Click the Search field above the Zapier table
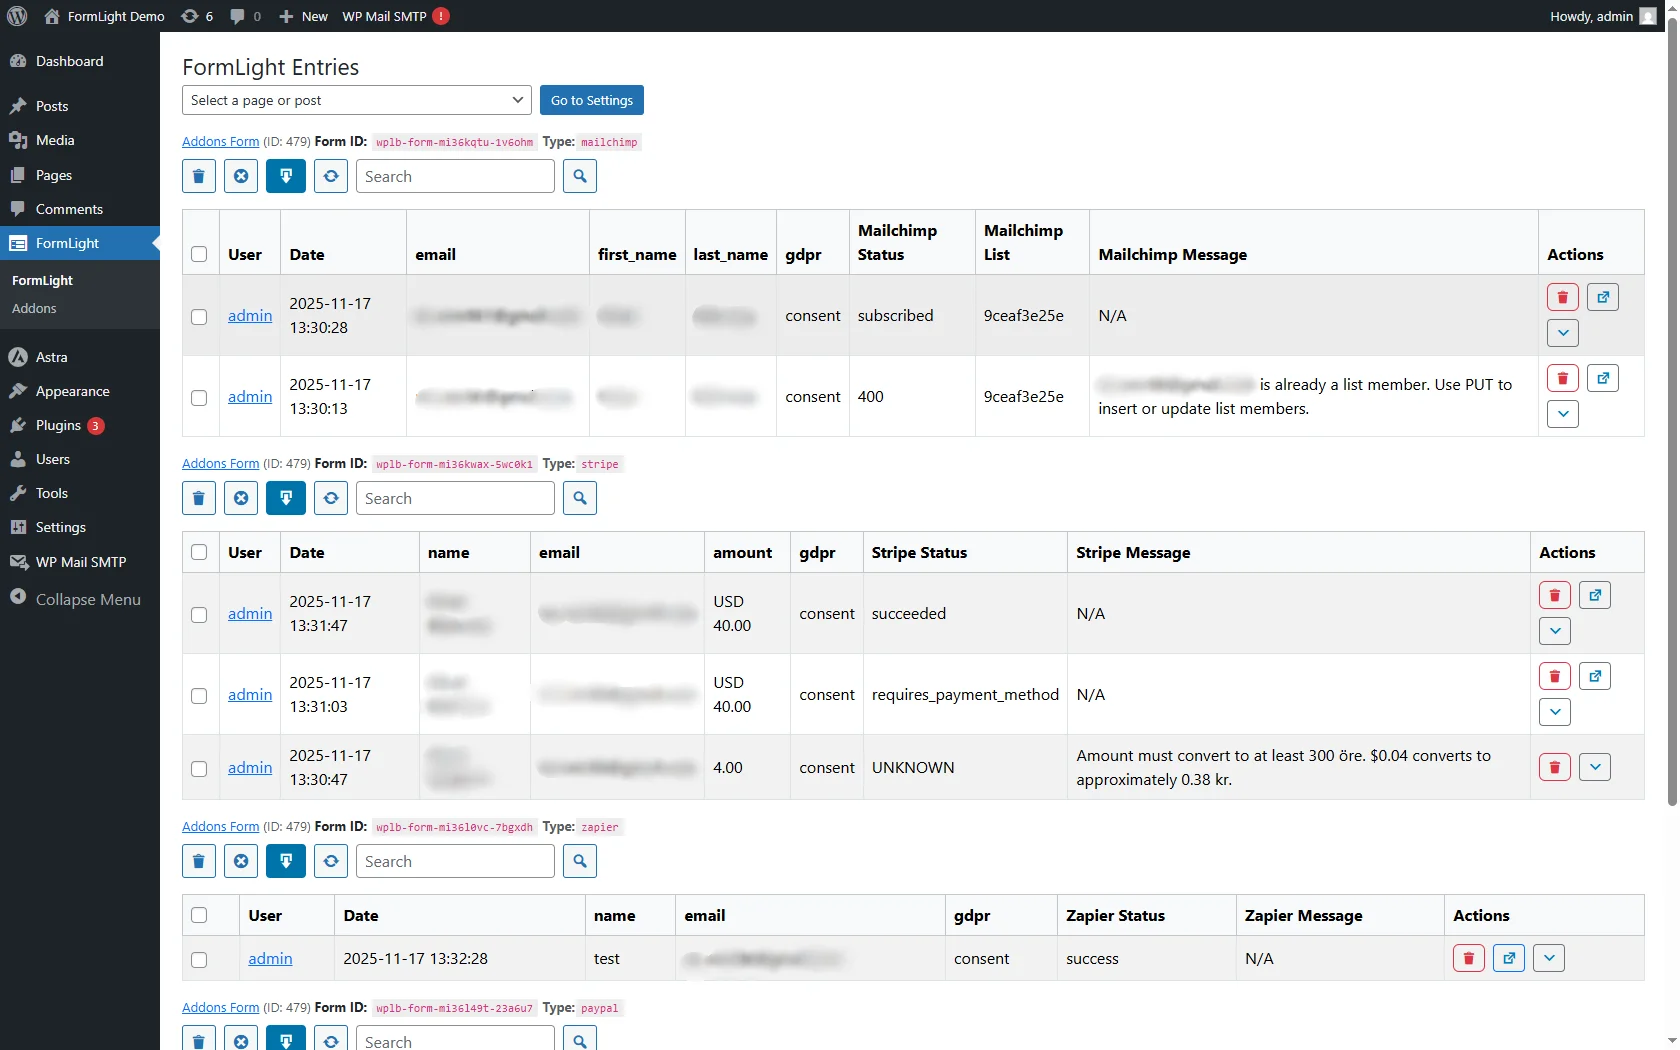 pos(455,861)
